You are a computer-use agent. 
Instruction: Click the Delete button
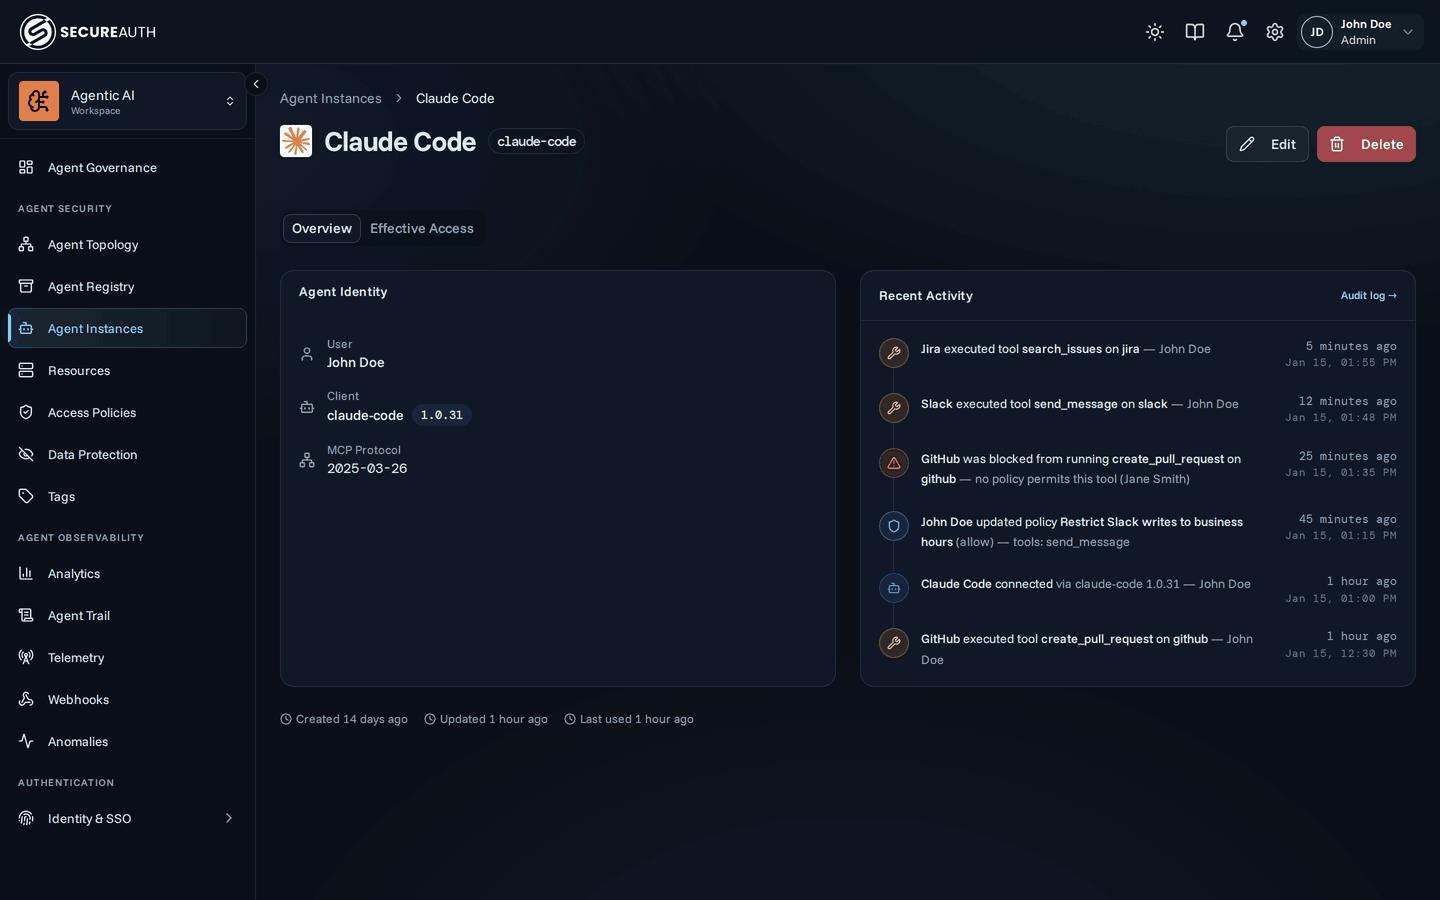1366,144
